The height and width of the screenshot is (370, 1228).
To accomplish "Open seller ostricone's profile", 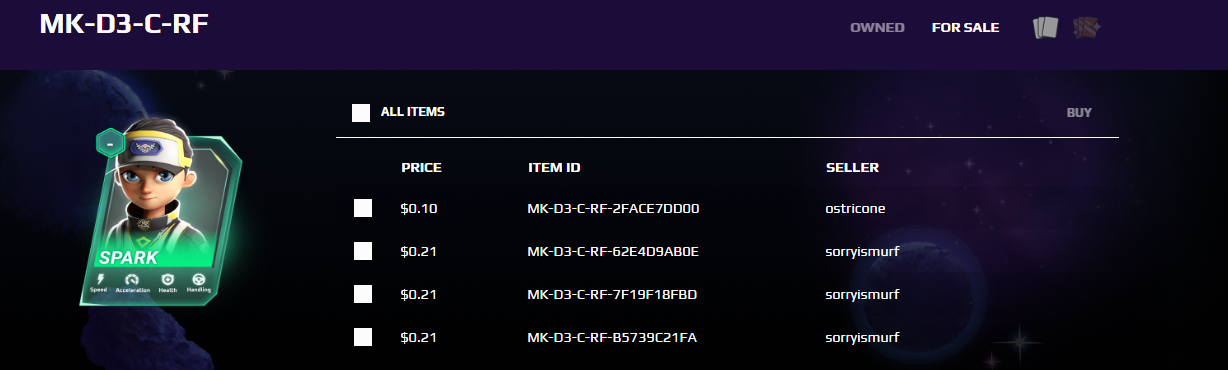I will 849,208.
